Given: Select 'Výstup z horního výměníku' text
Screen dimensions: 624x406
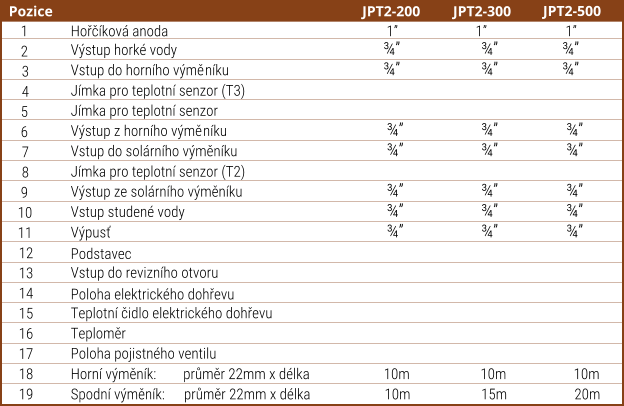Looking at the screenshot, I should (149, 131).
